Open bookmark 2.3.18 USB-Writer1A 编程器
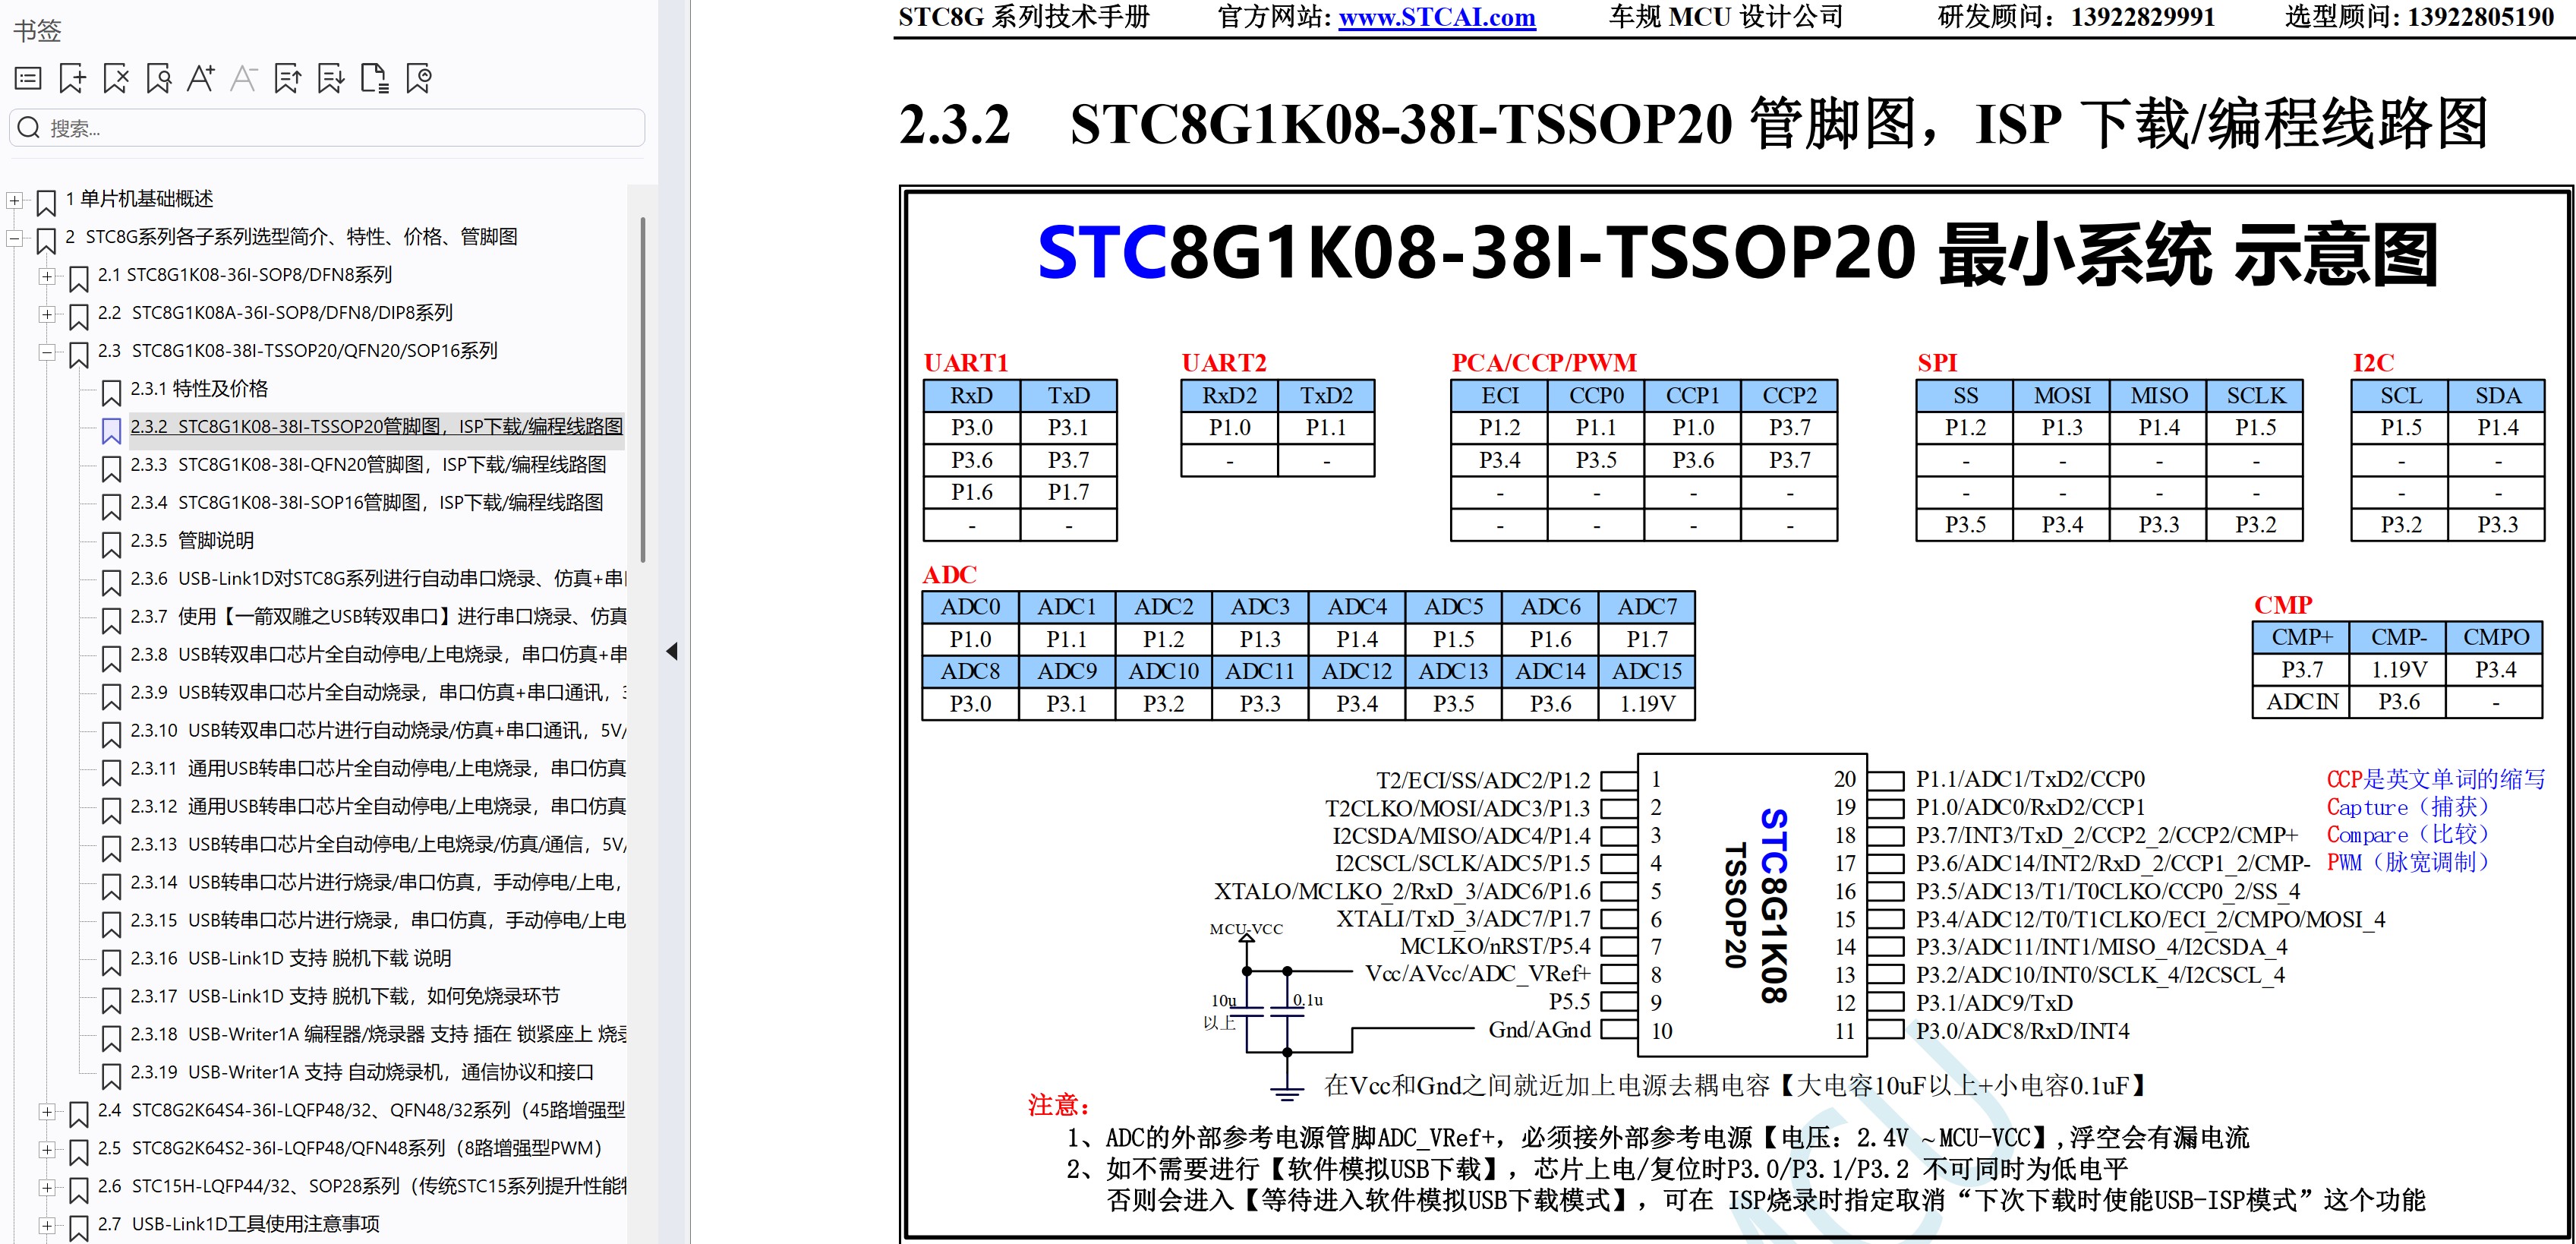 click(378, 1035)
